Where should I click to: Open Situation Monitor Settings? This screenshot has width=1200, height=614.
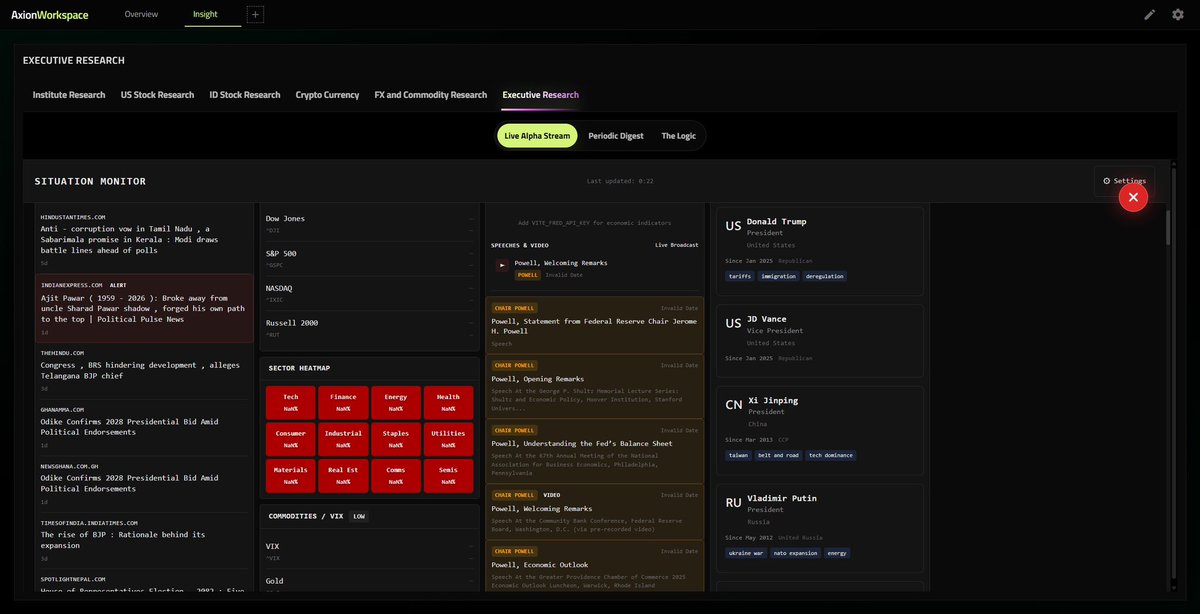[1124, 181]
